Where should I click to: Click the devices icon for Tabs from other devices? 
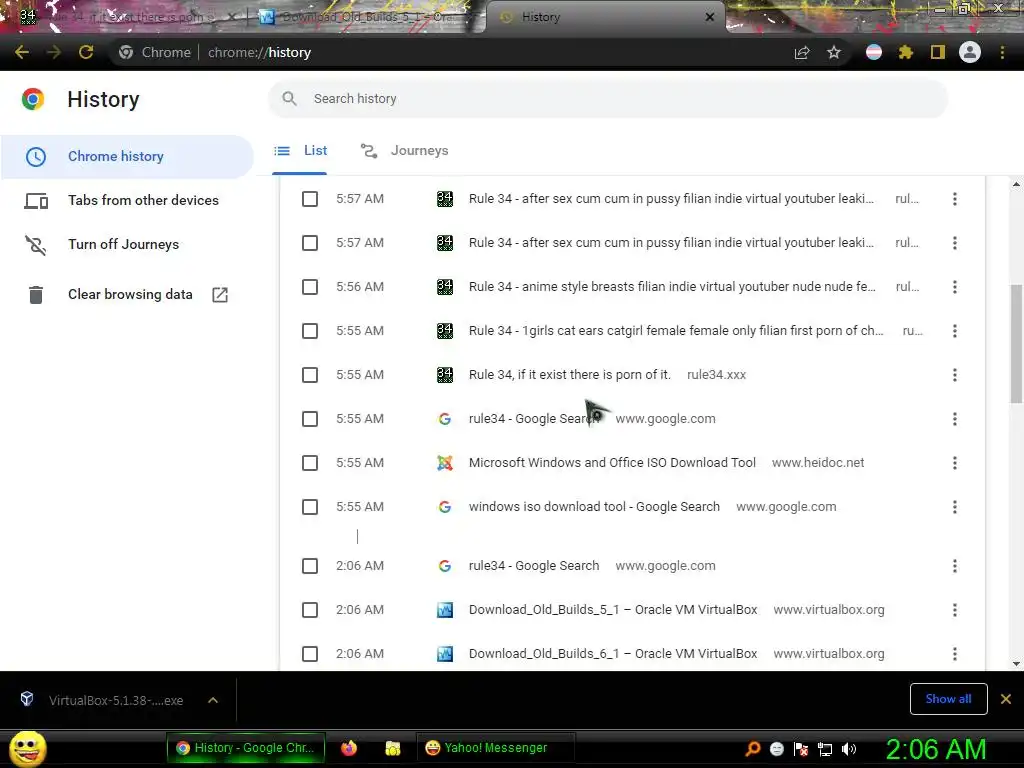(36, 200)
